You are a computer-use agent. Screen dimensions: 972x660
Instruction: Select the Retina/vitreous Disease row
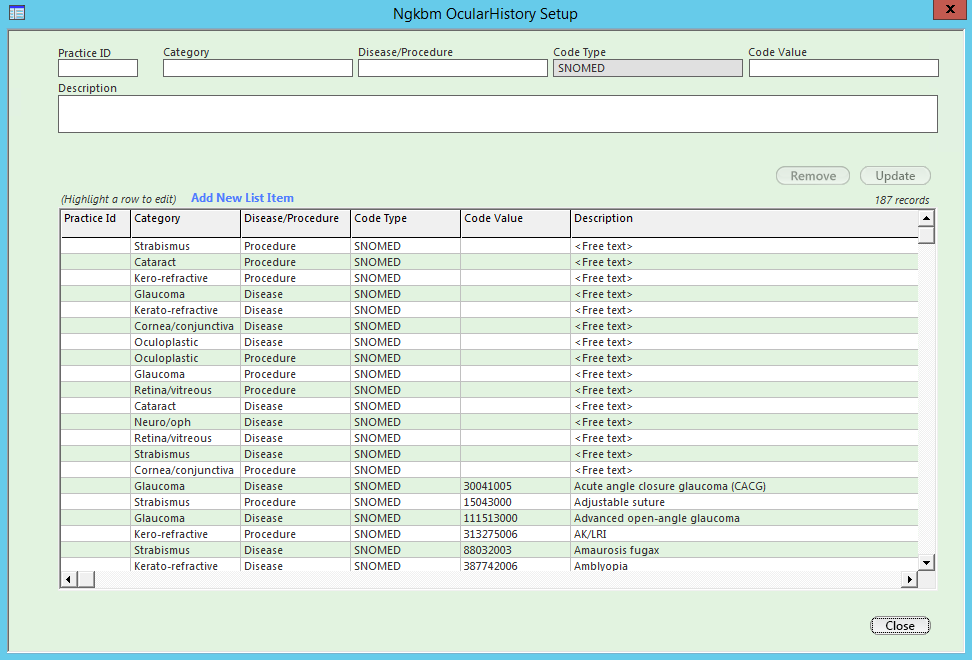coord(489,438)
